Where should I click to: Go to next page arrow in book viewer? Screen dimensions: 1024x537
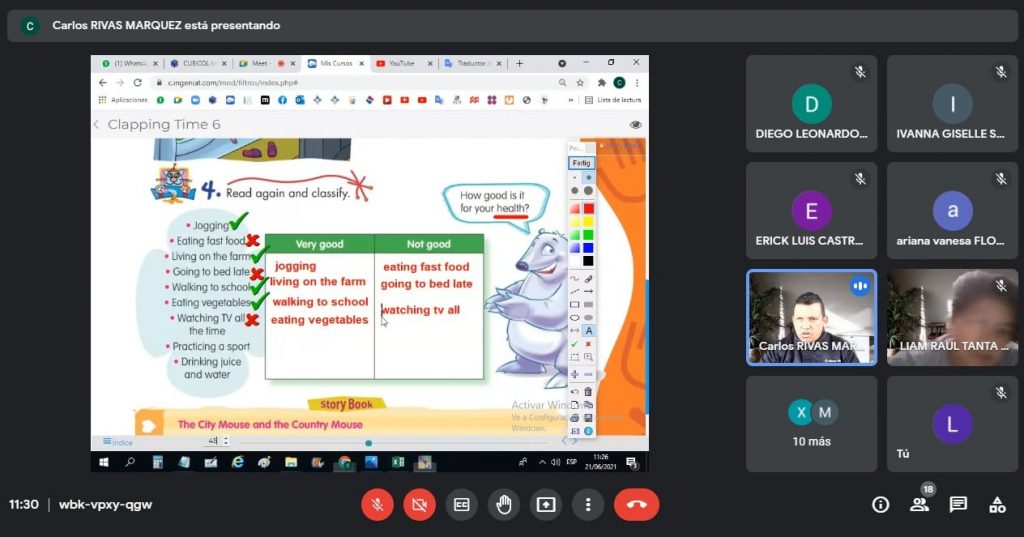pos(574,441)
